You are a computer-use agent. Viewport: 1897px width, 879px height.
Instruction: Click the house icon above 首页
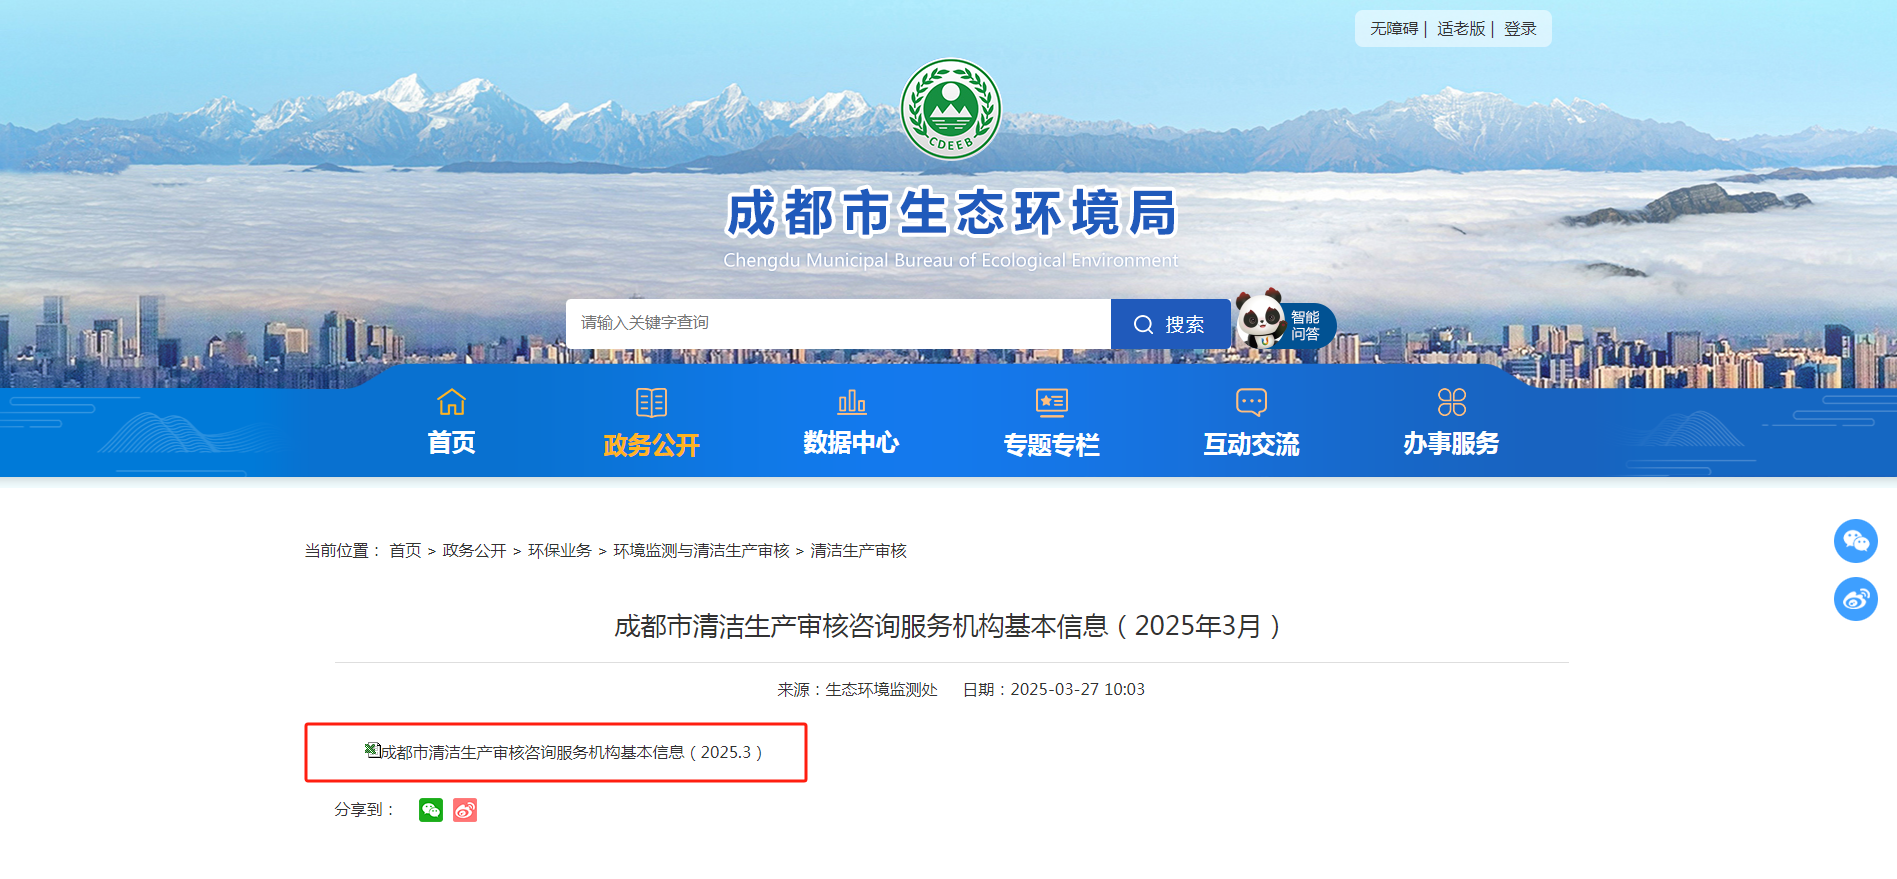[452, 402]
